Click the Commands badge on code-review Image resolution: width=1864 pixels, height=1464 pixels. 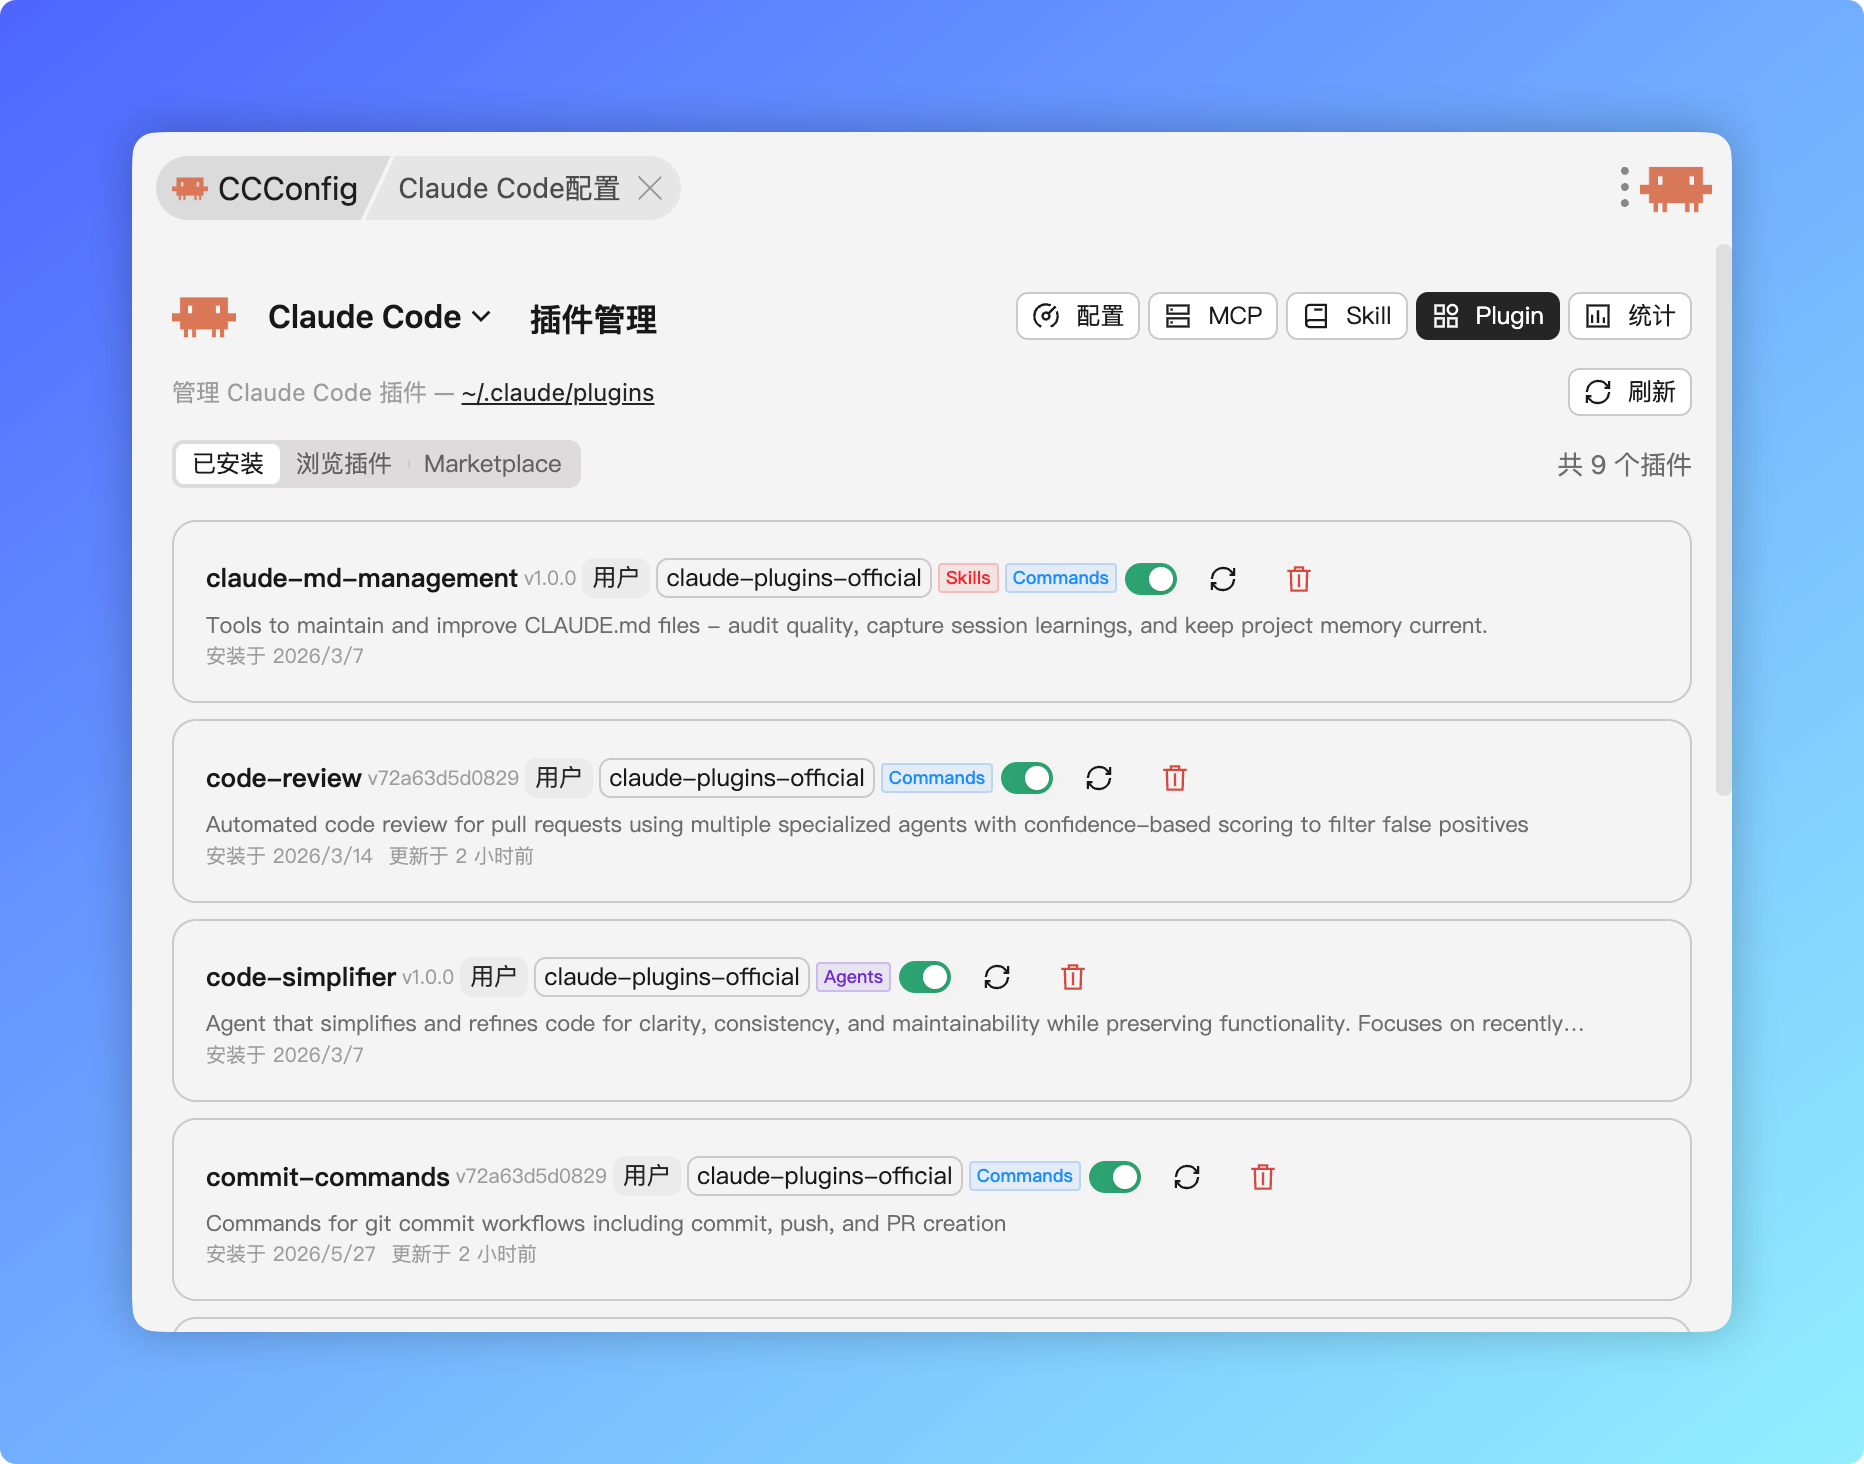[x=936, y=778]
